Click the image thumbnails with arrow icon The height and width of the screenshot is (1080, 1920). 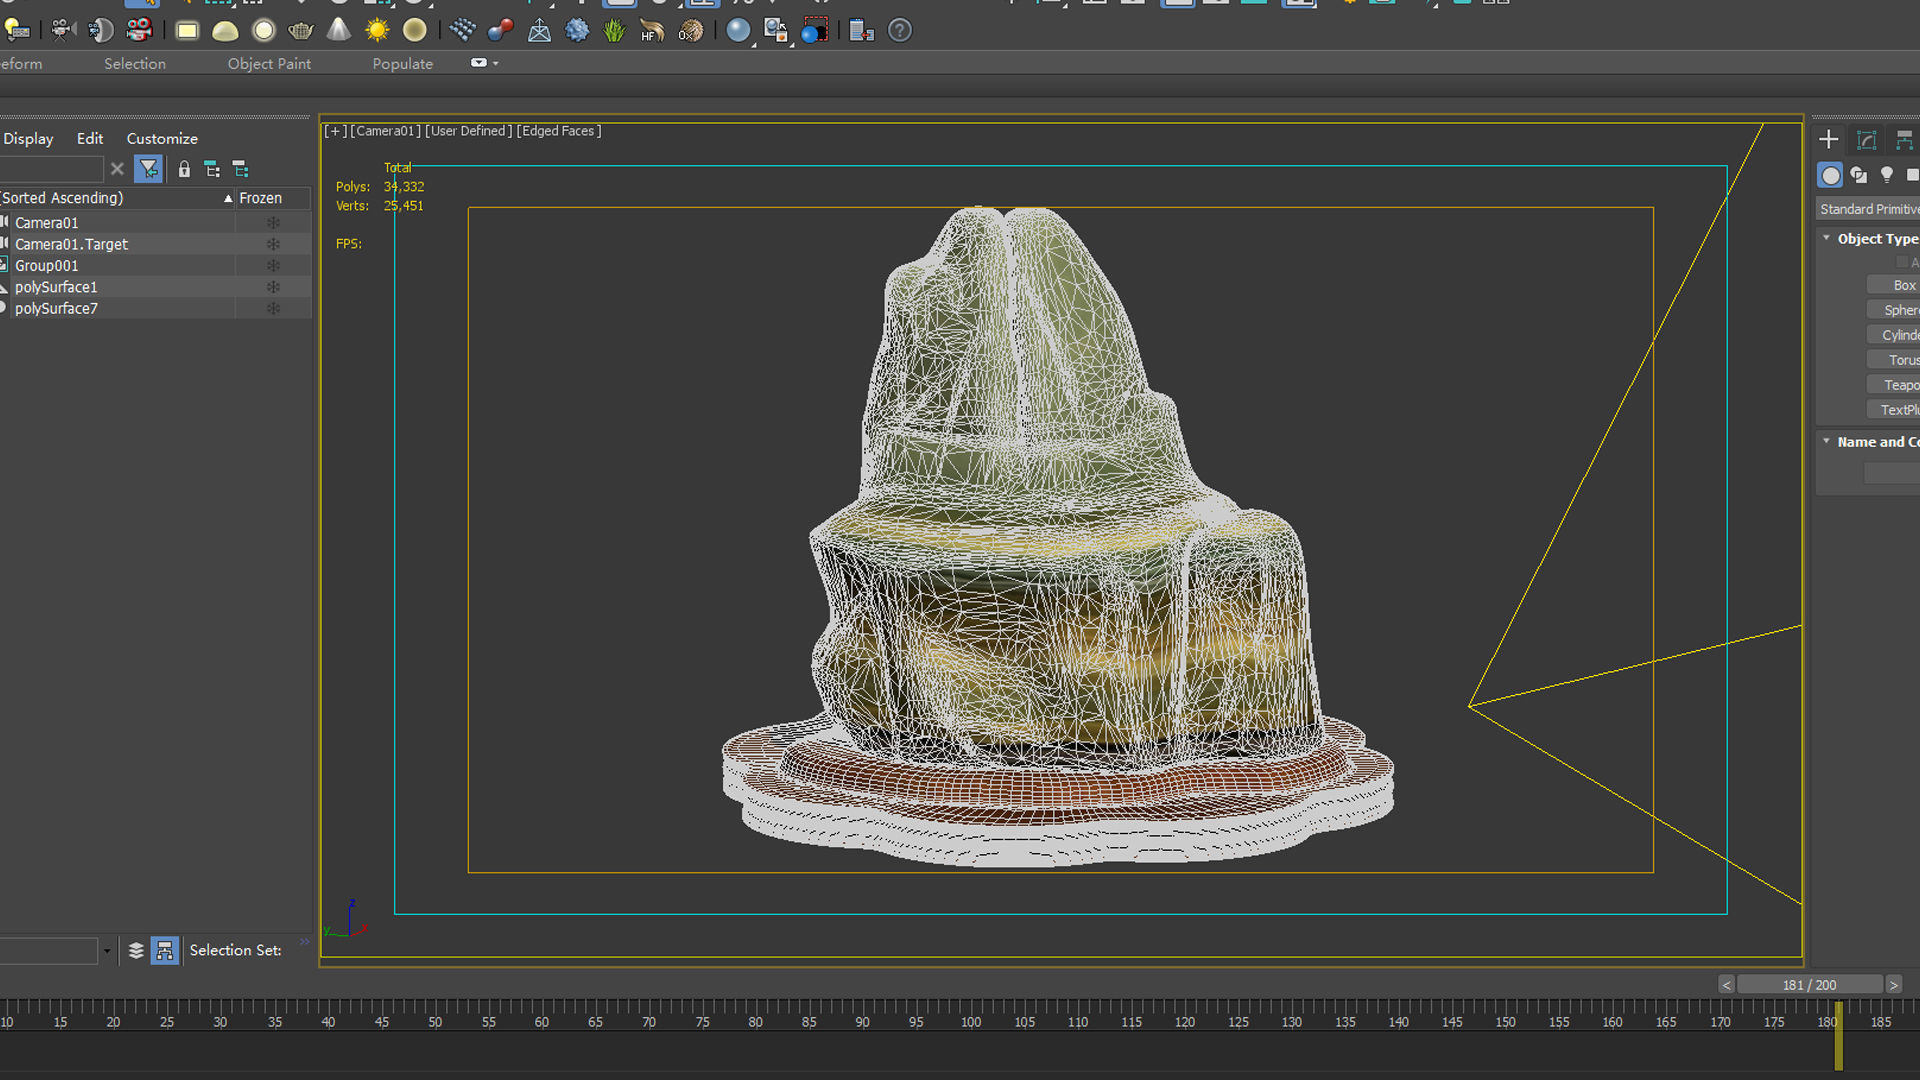point(776,30)
